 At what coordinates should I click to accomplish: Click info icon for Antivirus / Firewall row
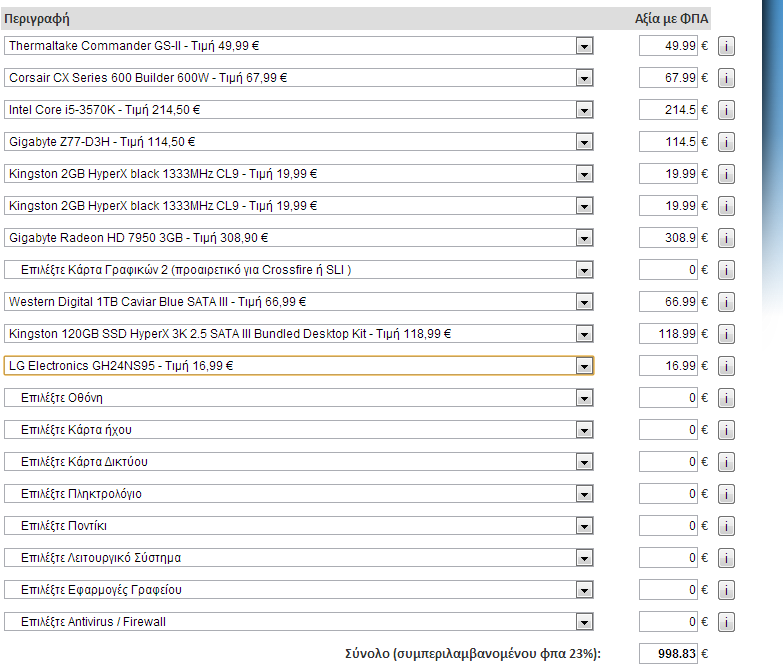tap(726, 622)
